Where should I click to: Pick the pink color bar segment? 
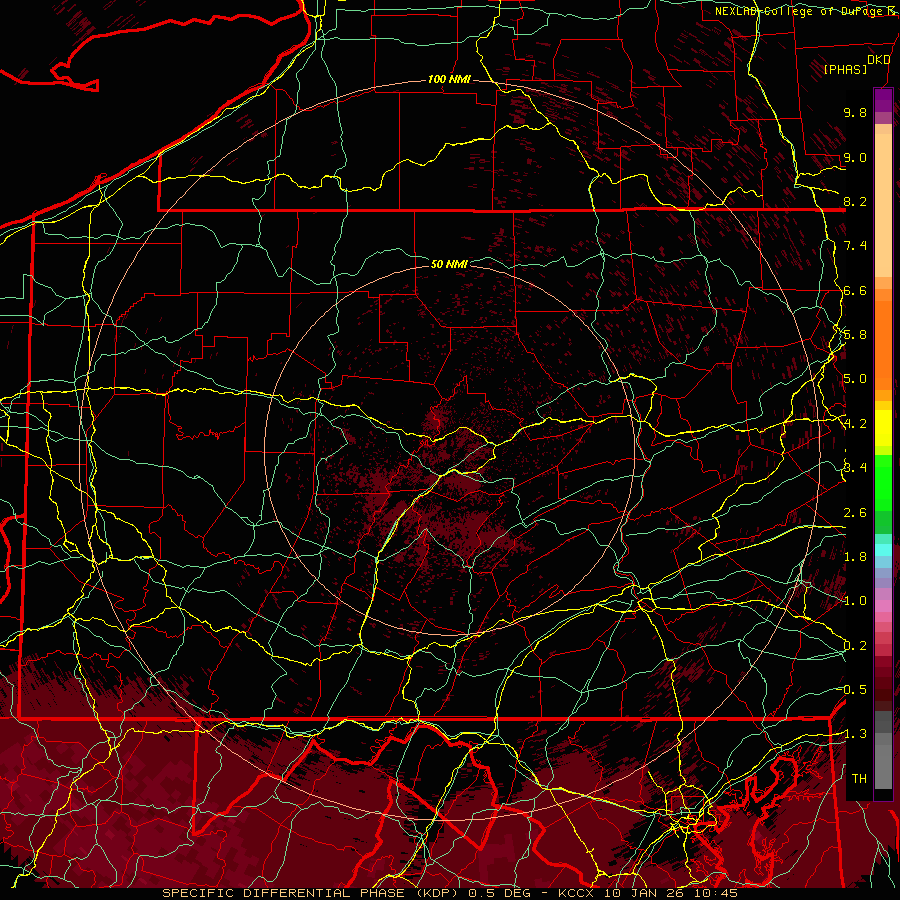pos(883,605)
